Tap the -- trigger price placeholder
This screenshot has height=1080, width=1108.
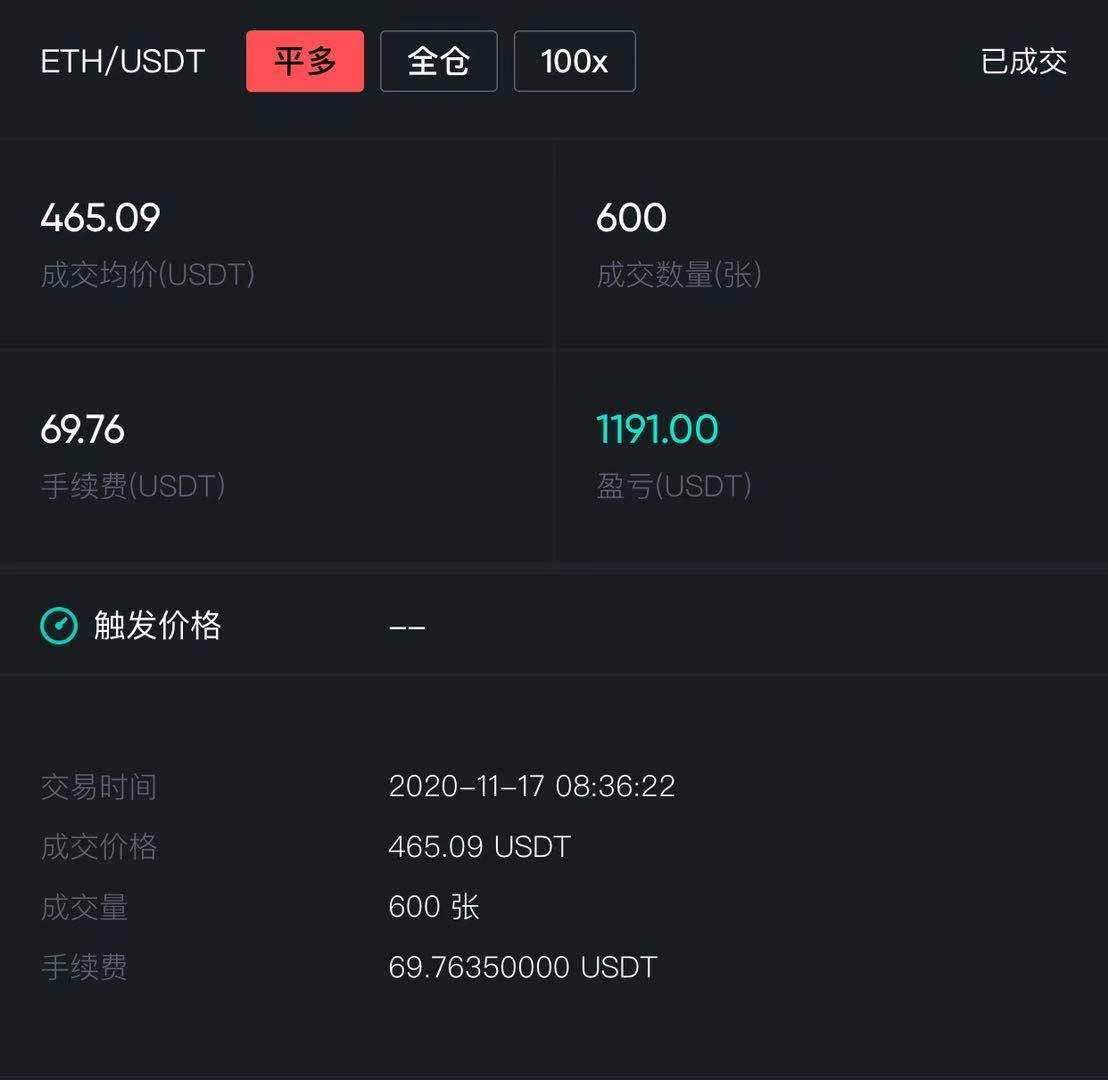(x=407, y=625)
